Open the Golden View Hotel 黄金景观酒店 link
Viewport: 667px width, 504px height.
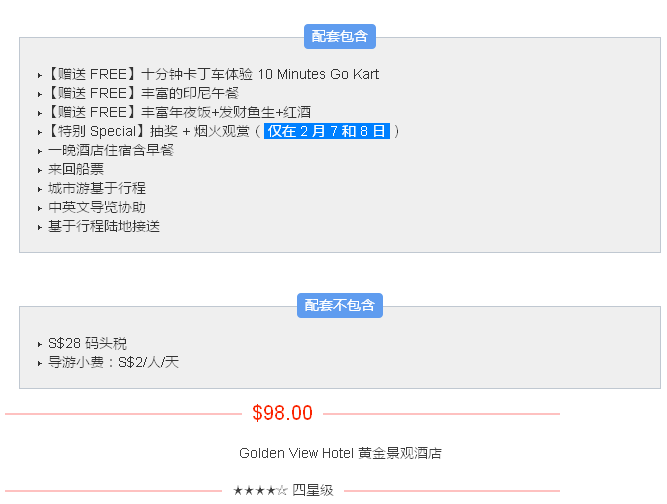point(340,453)
